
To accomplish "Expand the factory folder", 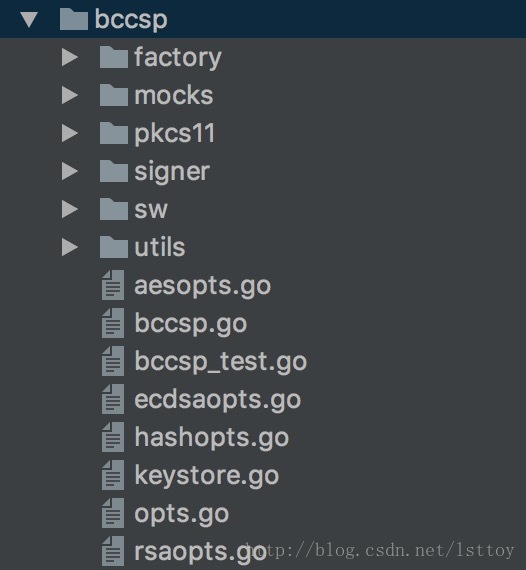I will tap(69, 57).
